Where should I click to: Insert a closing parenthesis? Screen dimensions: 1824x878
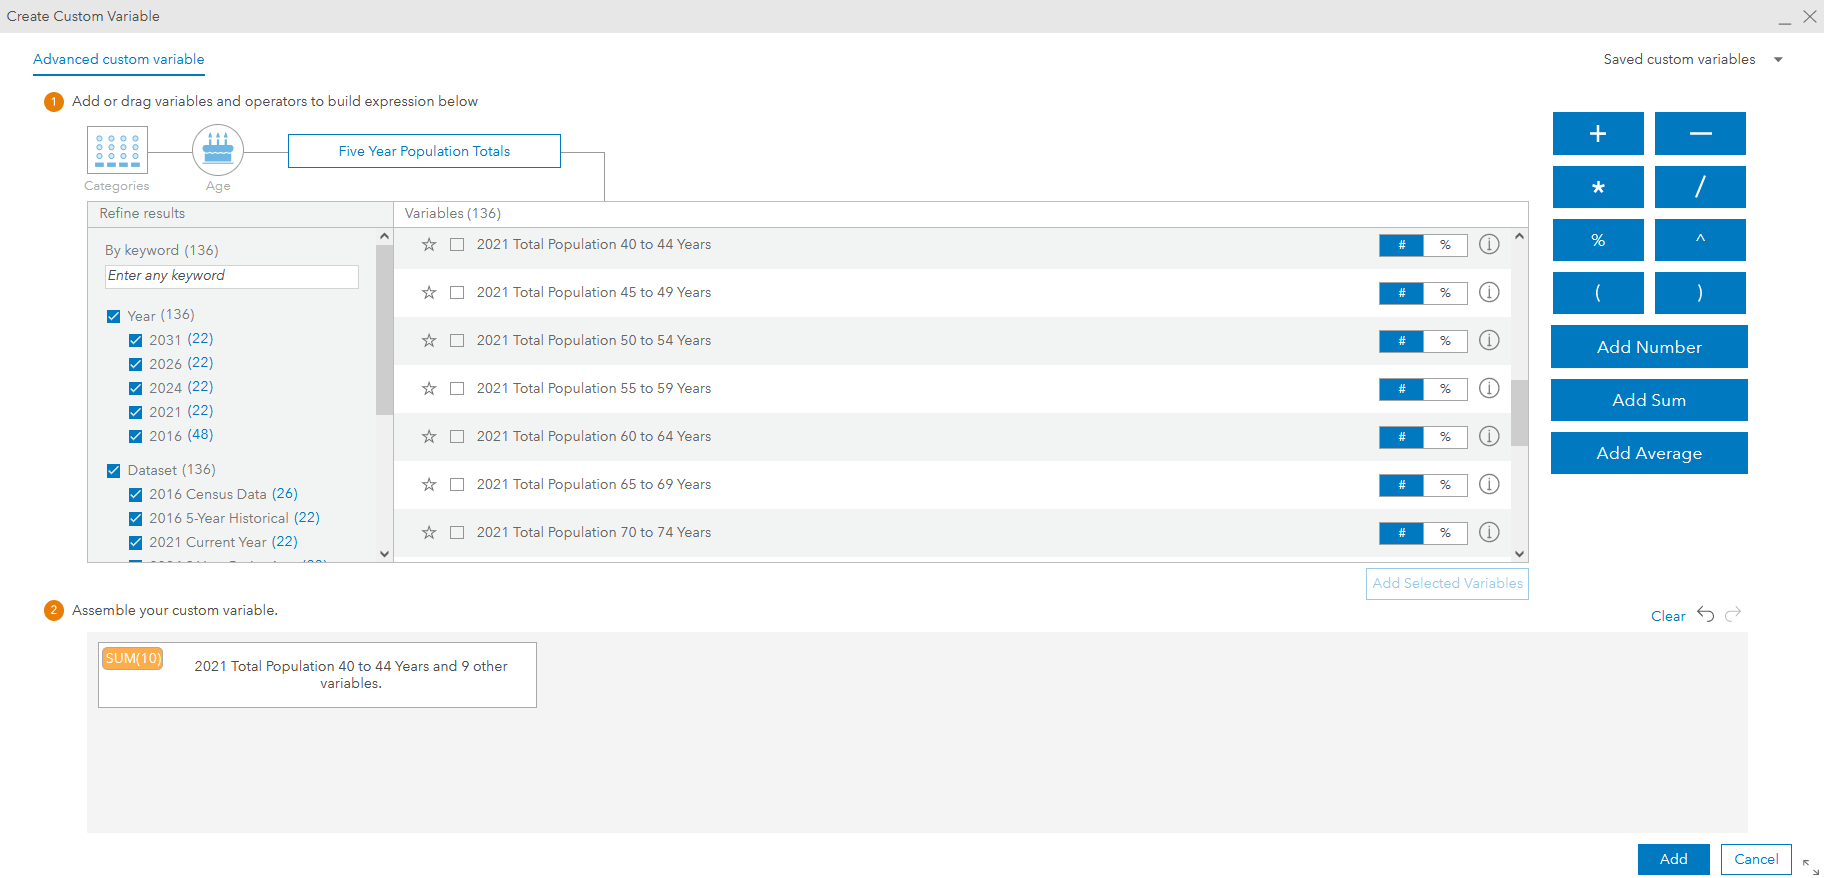(x=1700, y=293)
